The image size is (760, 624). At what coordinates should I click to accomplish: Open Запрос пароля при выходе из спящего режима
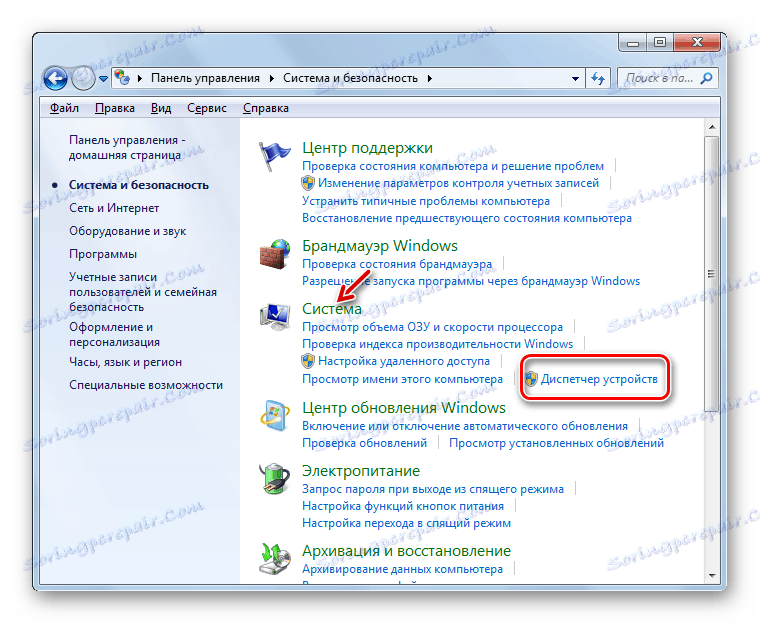coord(433,489)
